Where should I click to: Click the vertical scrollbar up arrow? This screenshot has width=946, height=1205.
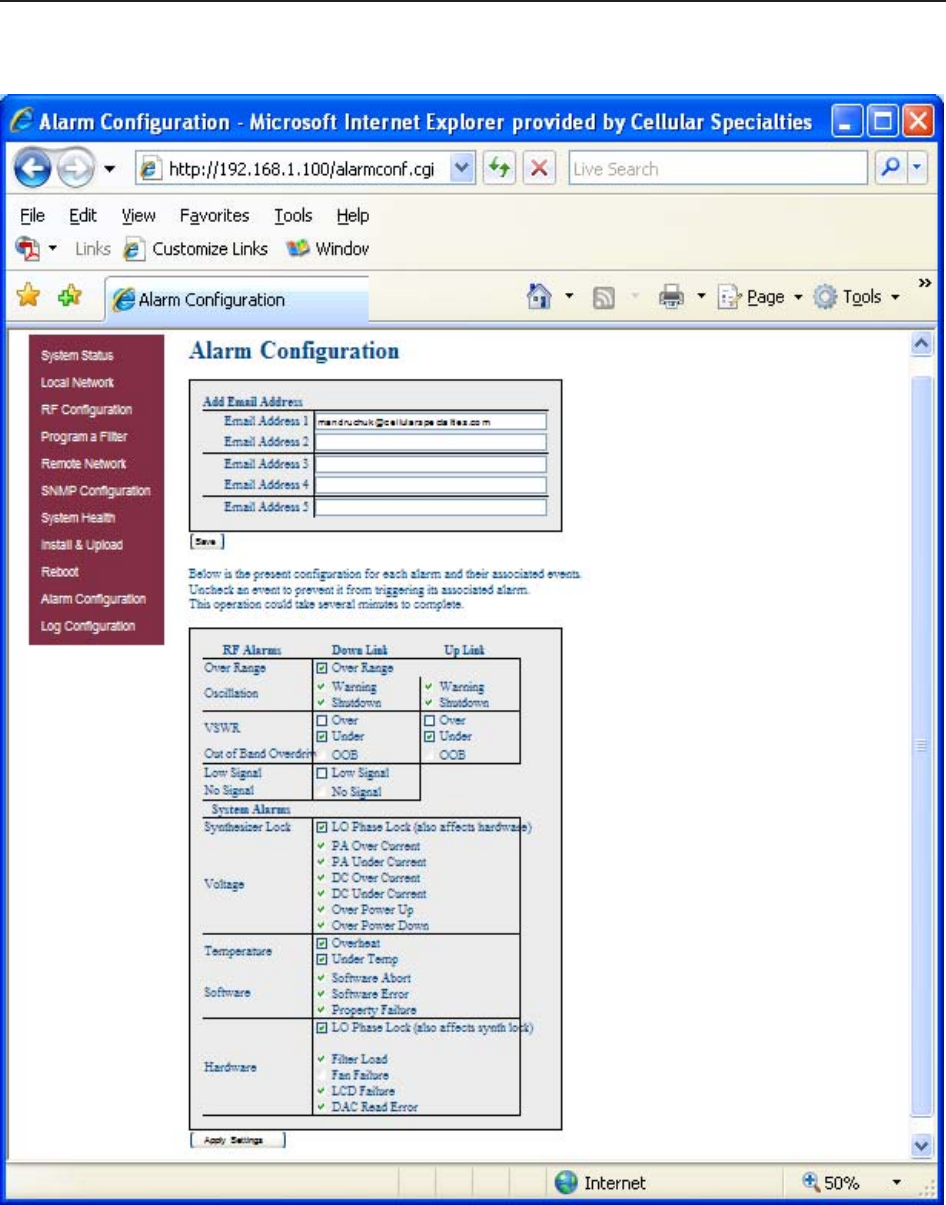coord(923,343)
